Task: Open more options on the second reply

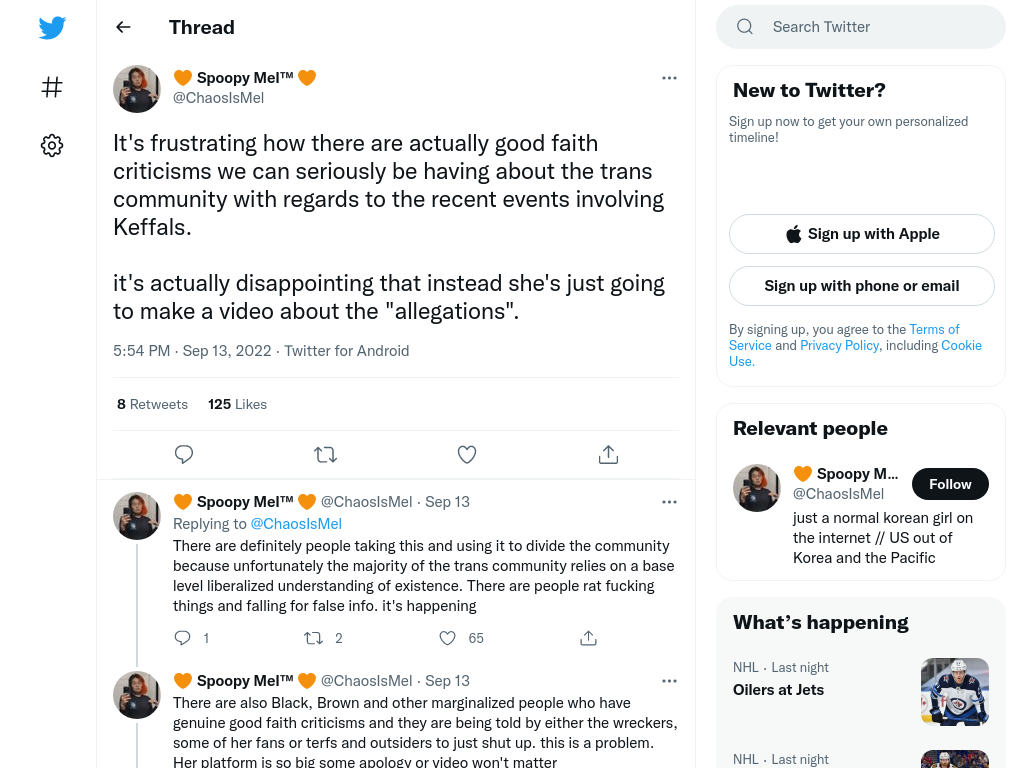Action: pyautogui.click(x=669, y=680)
